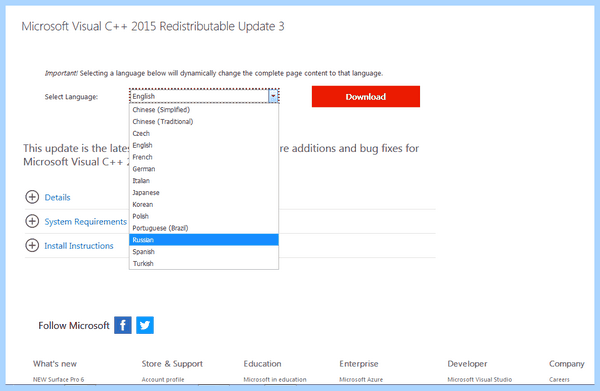Click the What's new footer heading
This screenshot has width=600, height=391.
coord(55,364)
